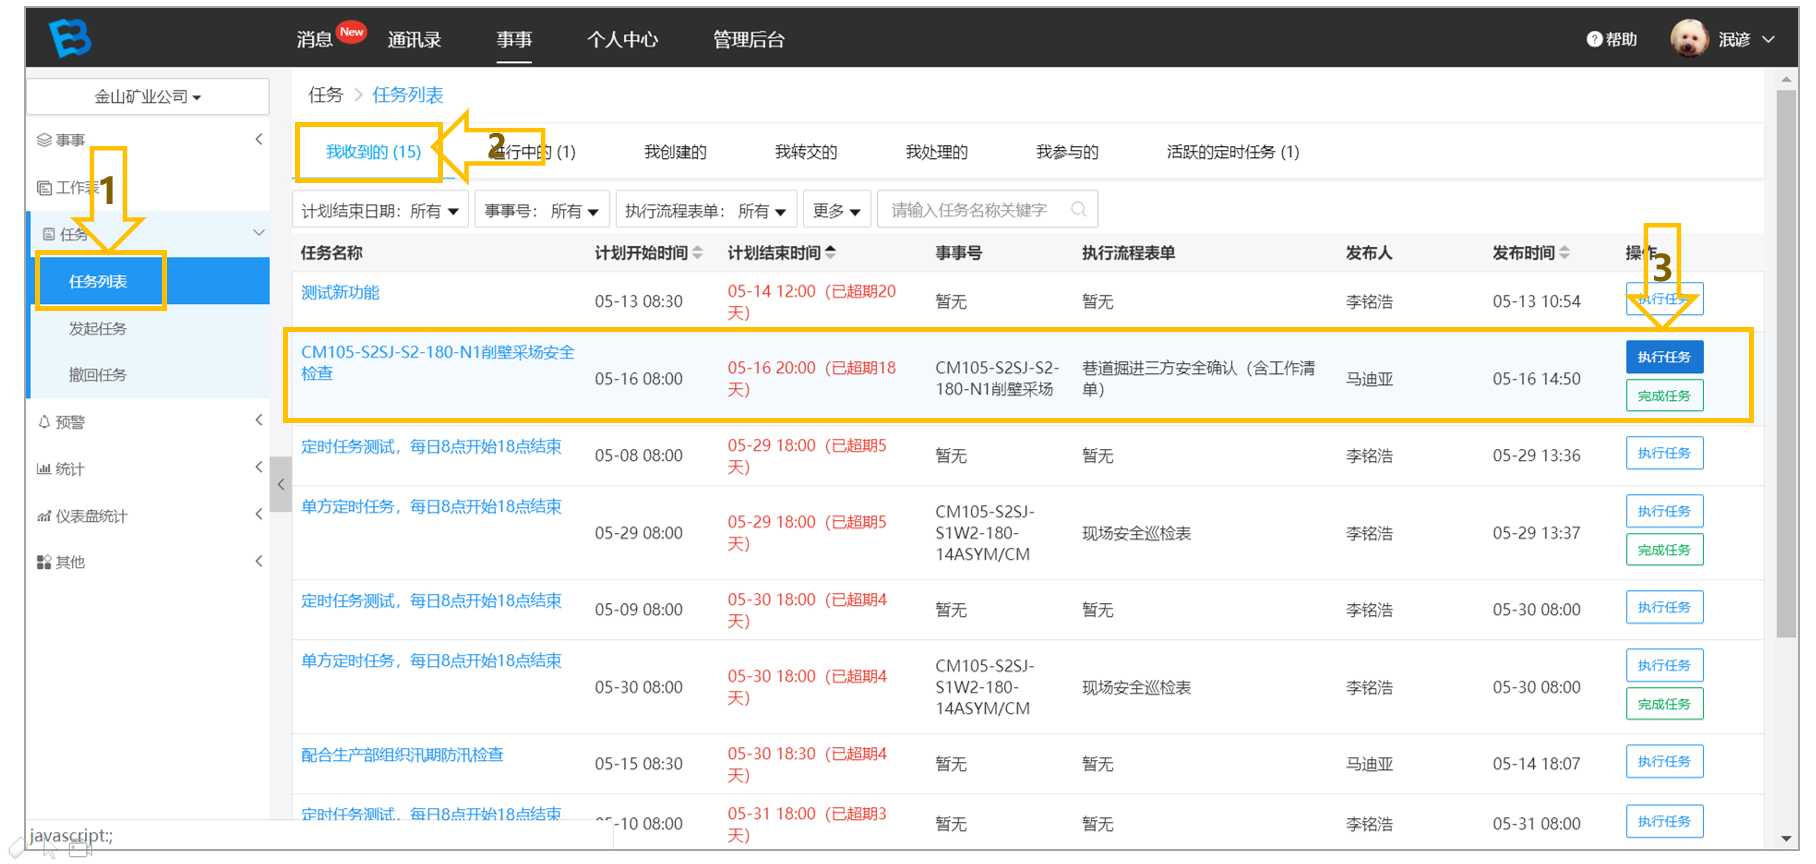Collapse the 任务 sidebar section chevron
The height and width of the screenshot is (864, 1816).
[x=259, y=233]
